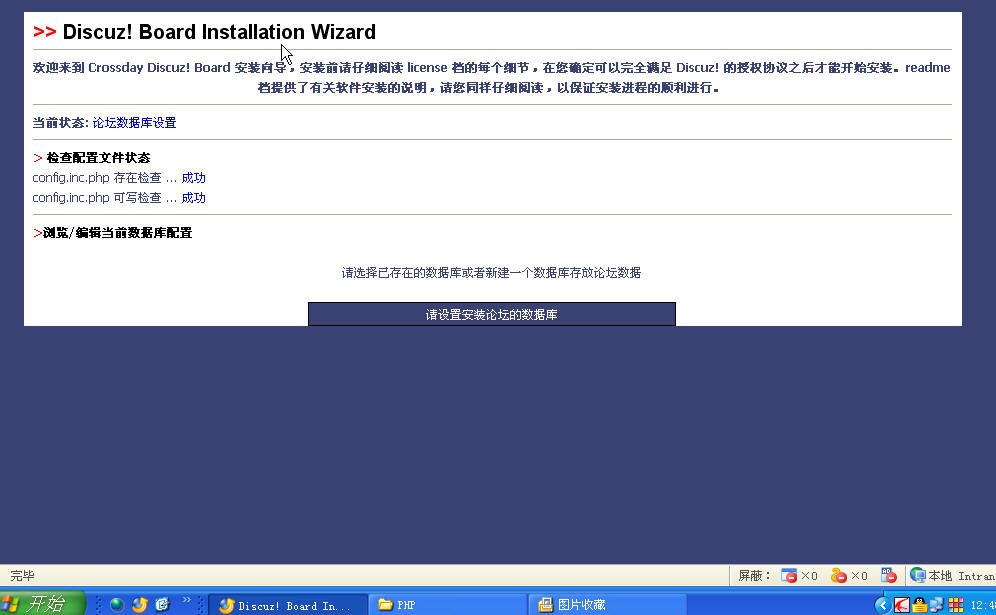Expand hidden system tray icons arrow
The height and width of the screenshot is (615, 996).
[x=882, y=605]
